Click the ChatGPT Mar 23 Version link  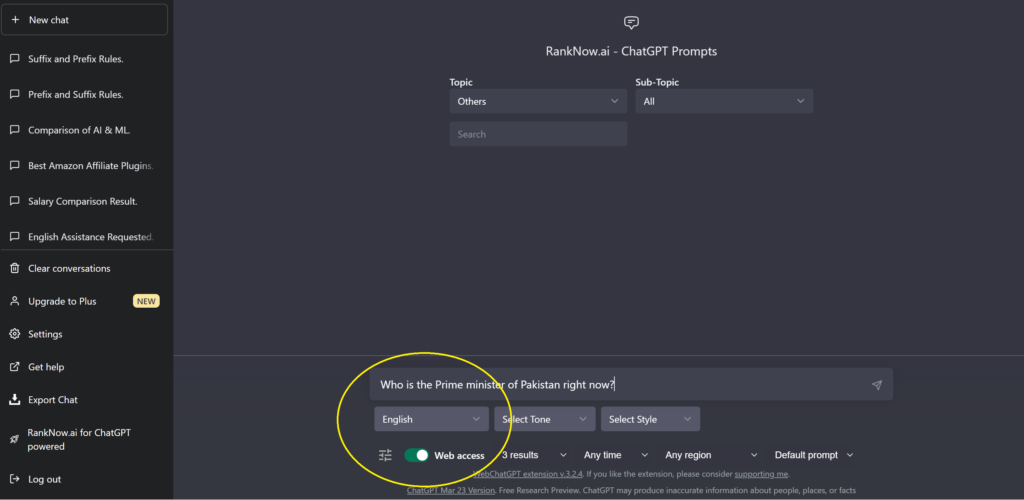point(451,490)
